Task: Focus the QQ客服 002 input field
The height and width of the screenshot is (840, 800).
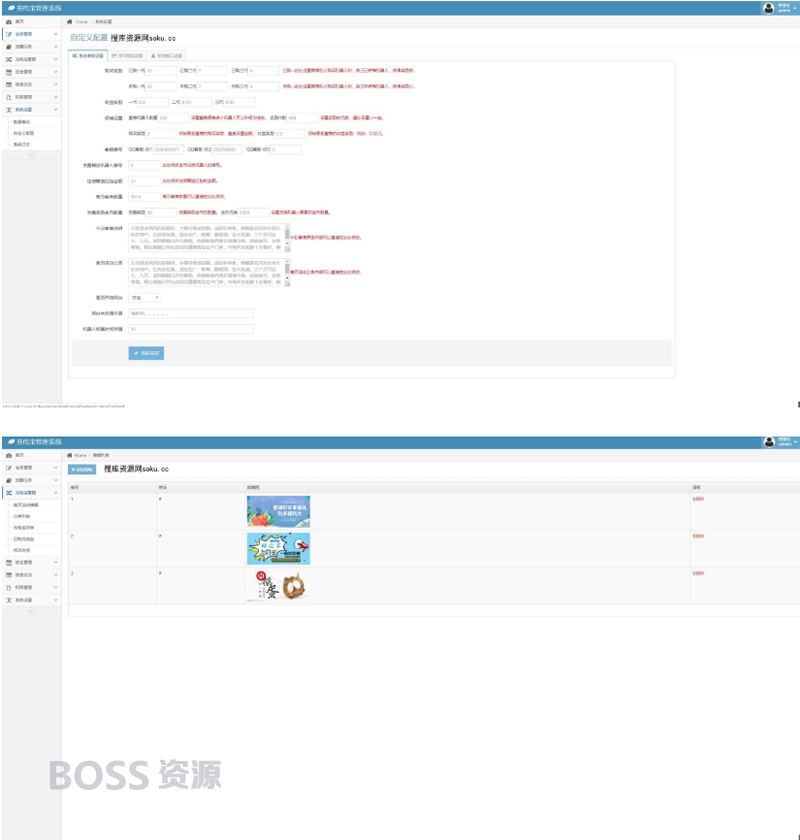Action: tap(227, 149)
